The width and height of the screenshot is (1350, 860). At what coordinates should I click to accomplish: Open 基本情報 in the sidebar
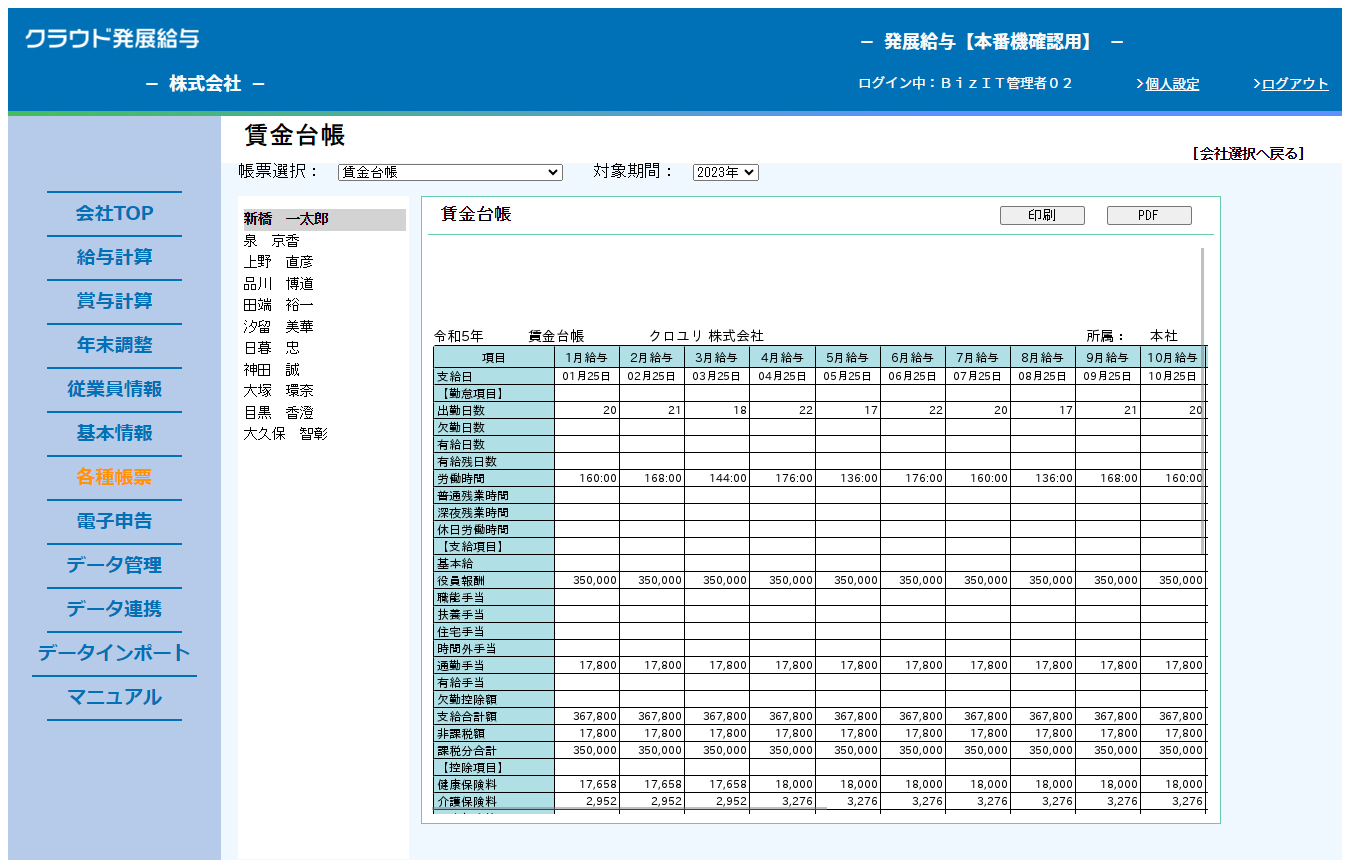(x=114, y=433)
